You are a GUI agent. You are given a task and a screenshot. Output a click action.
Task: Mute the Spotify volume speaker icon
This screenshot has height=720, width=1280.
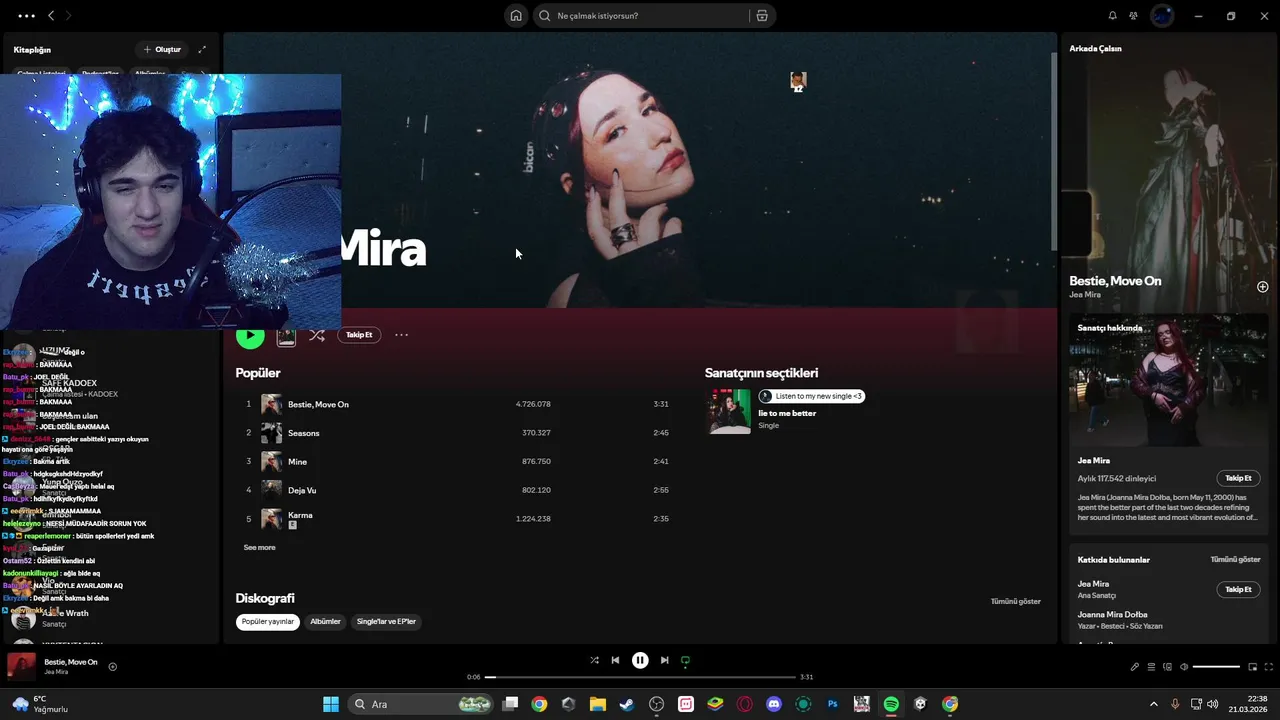(x=1184, y=667)
